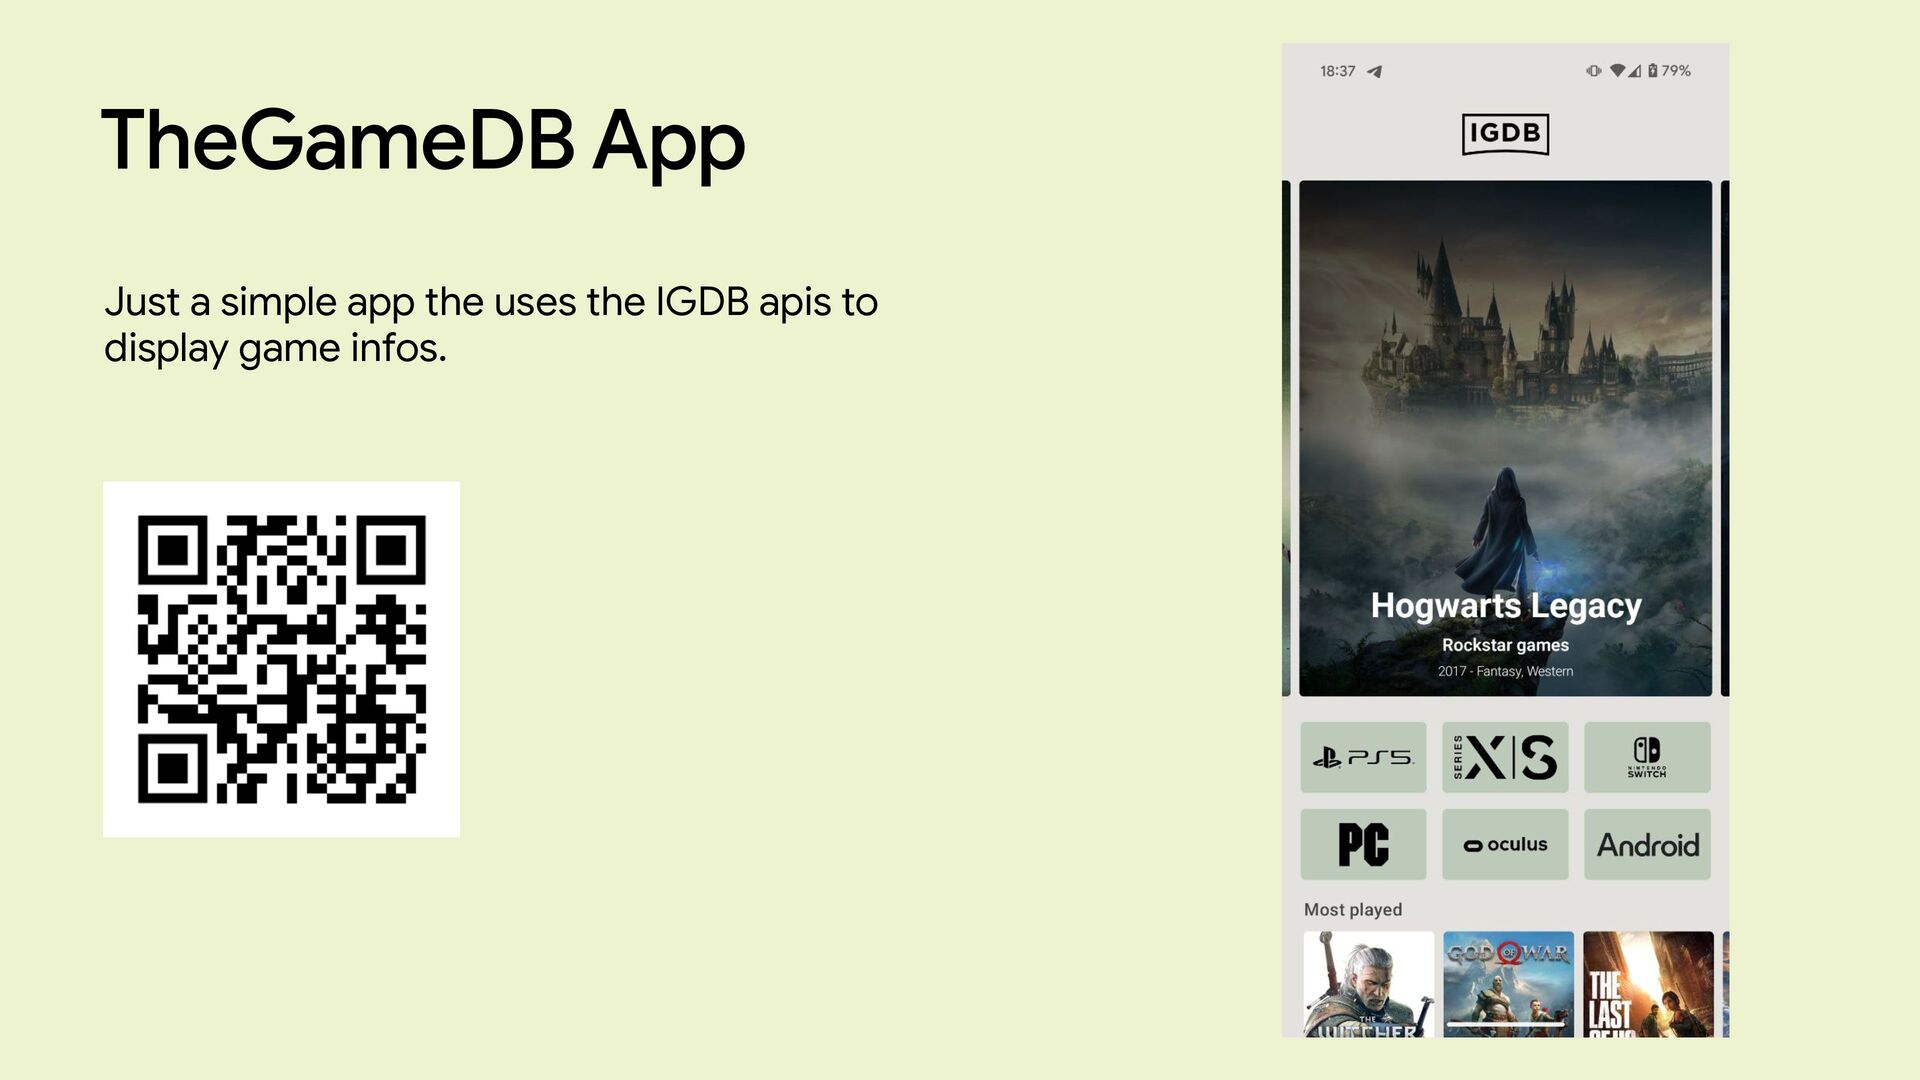Tap the vibrate mode status icon
Viewport: 1920px width, 1080px height.
pos(1593,71)
